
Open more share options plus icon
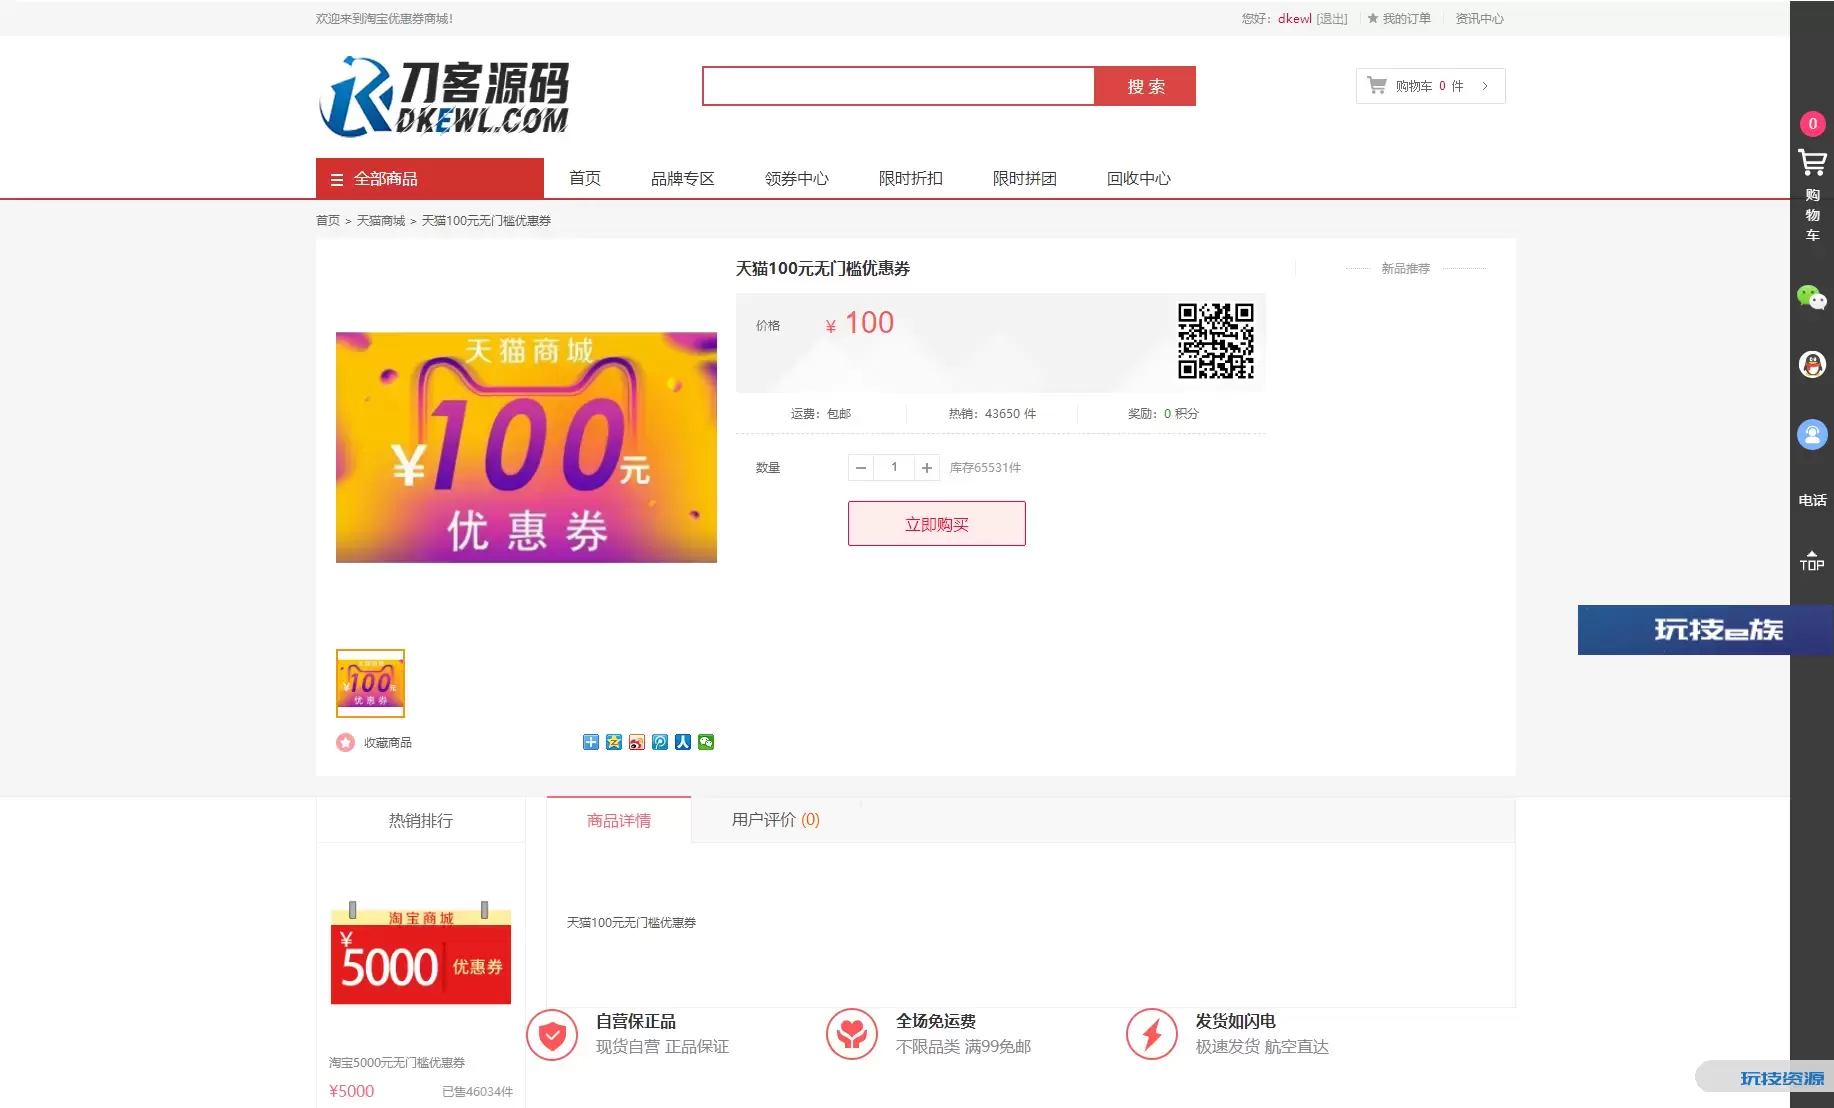(591, 742)
